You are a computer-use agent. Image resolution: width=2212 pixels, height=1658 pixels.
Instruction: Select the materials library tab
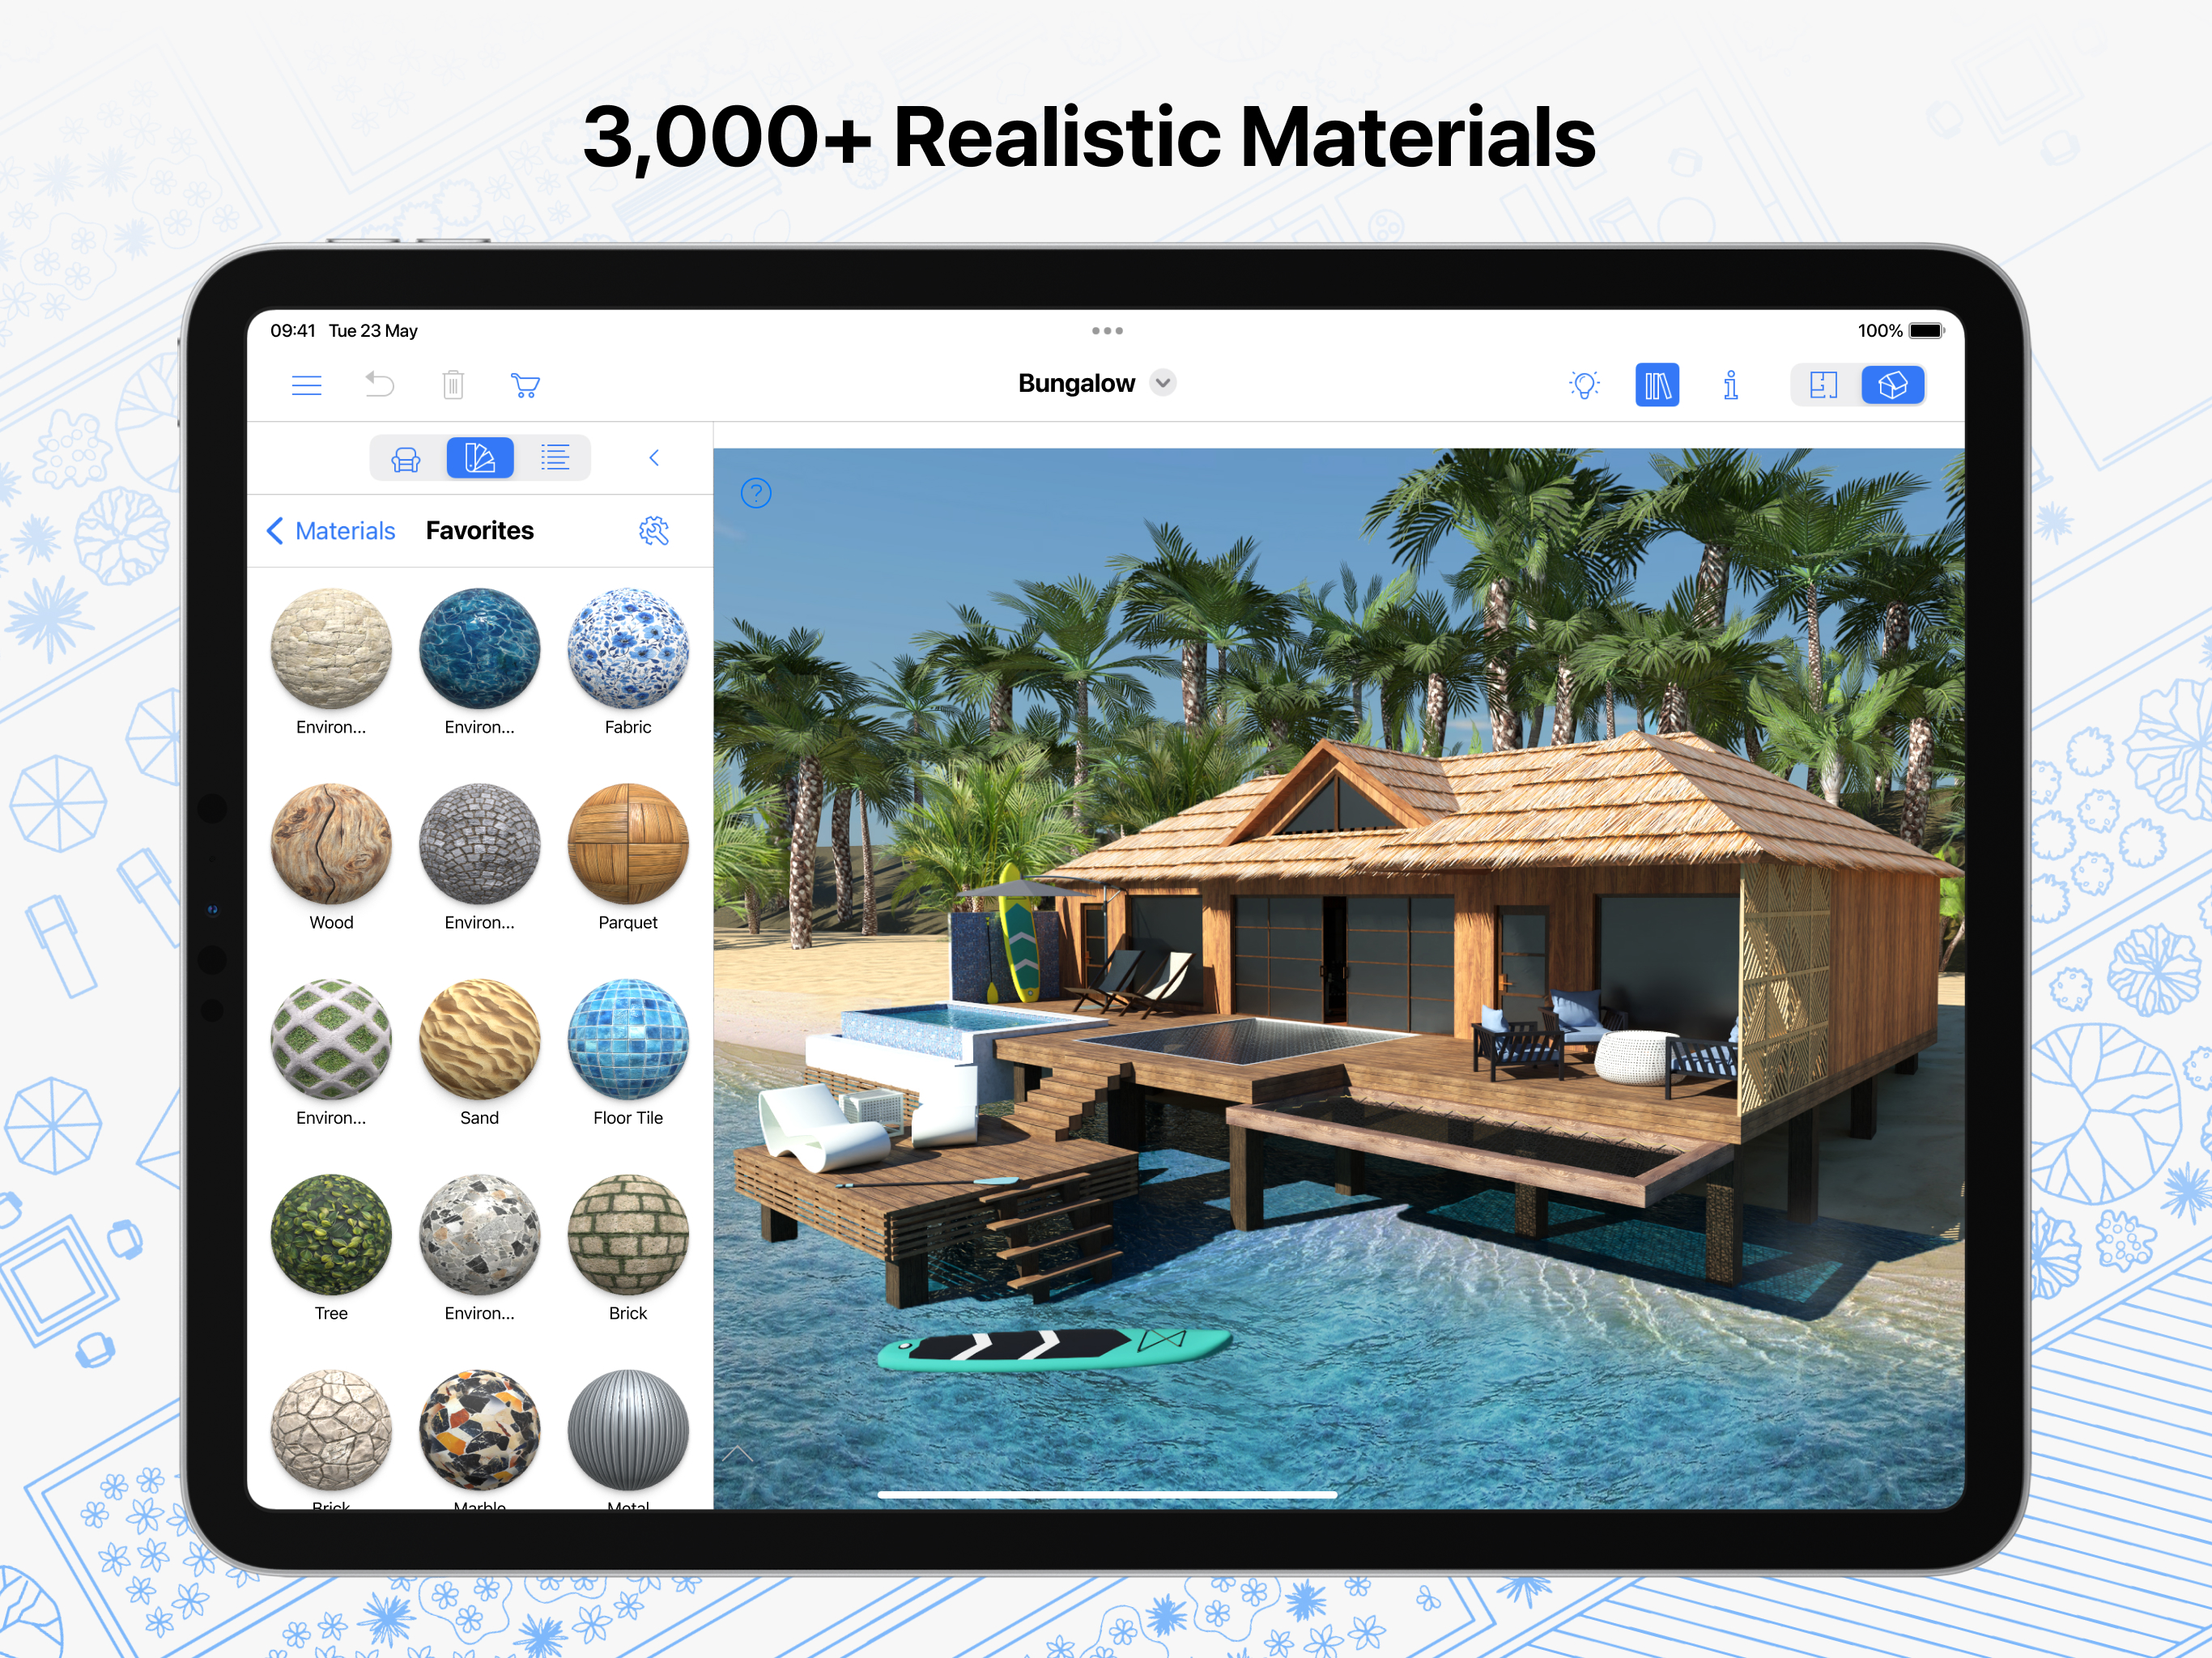pos(480,459)
